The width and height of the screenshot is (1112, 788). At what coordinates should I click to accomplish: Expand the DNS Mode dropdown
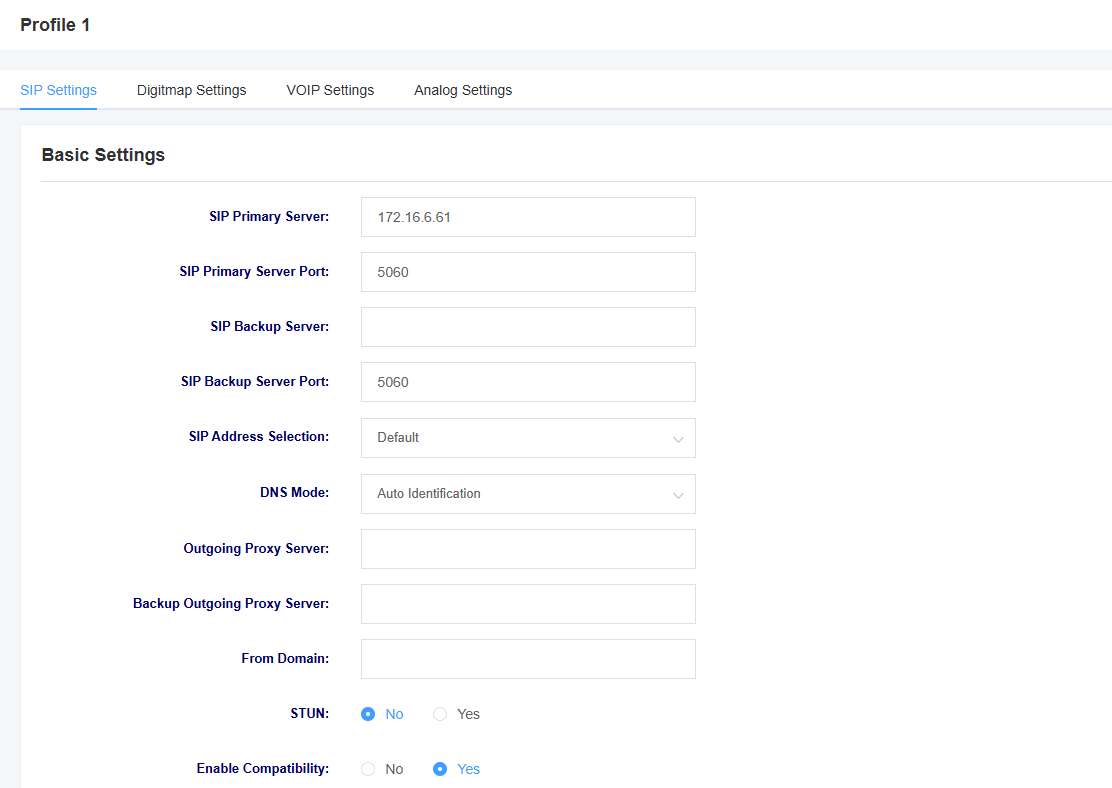click(528, 494)
